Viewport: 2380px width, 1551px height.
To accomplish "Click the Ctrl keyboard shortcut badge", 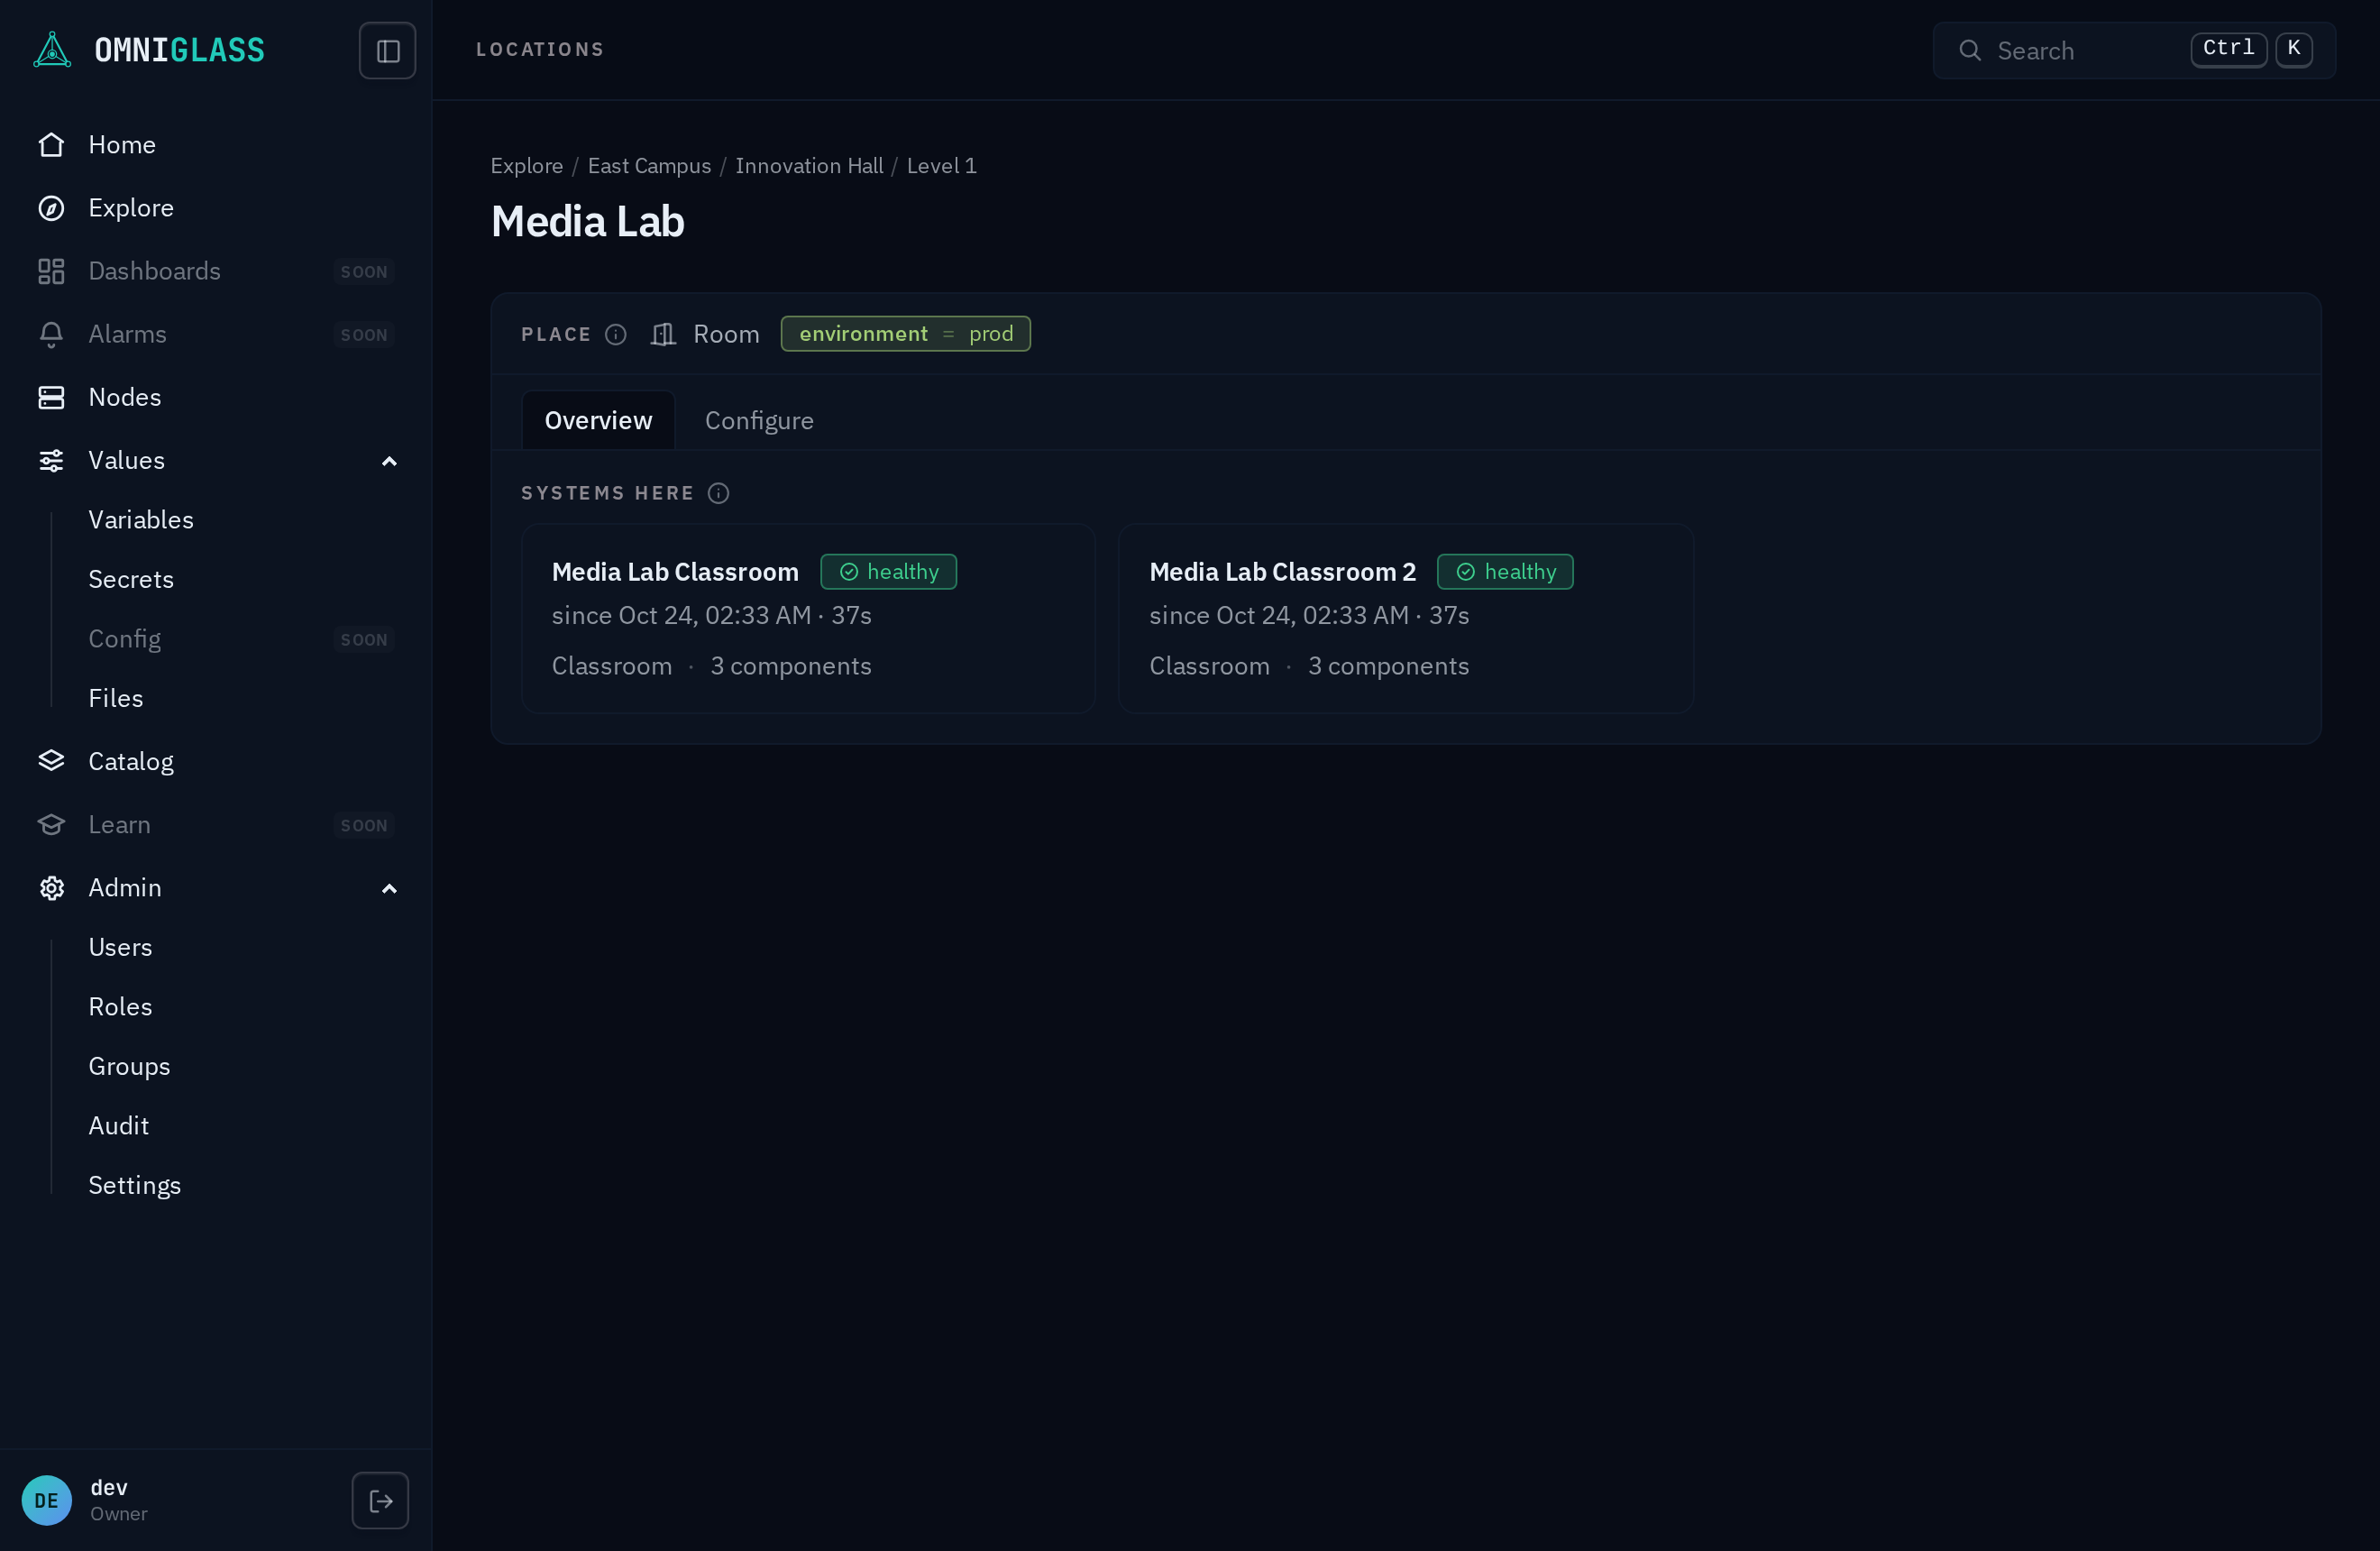I will coord(2229,49).
